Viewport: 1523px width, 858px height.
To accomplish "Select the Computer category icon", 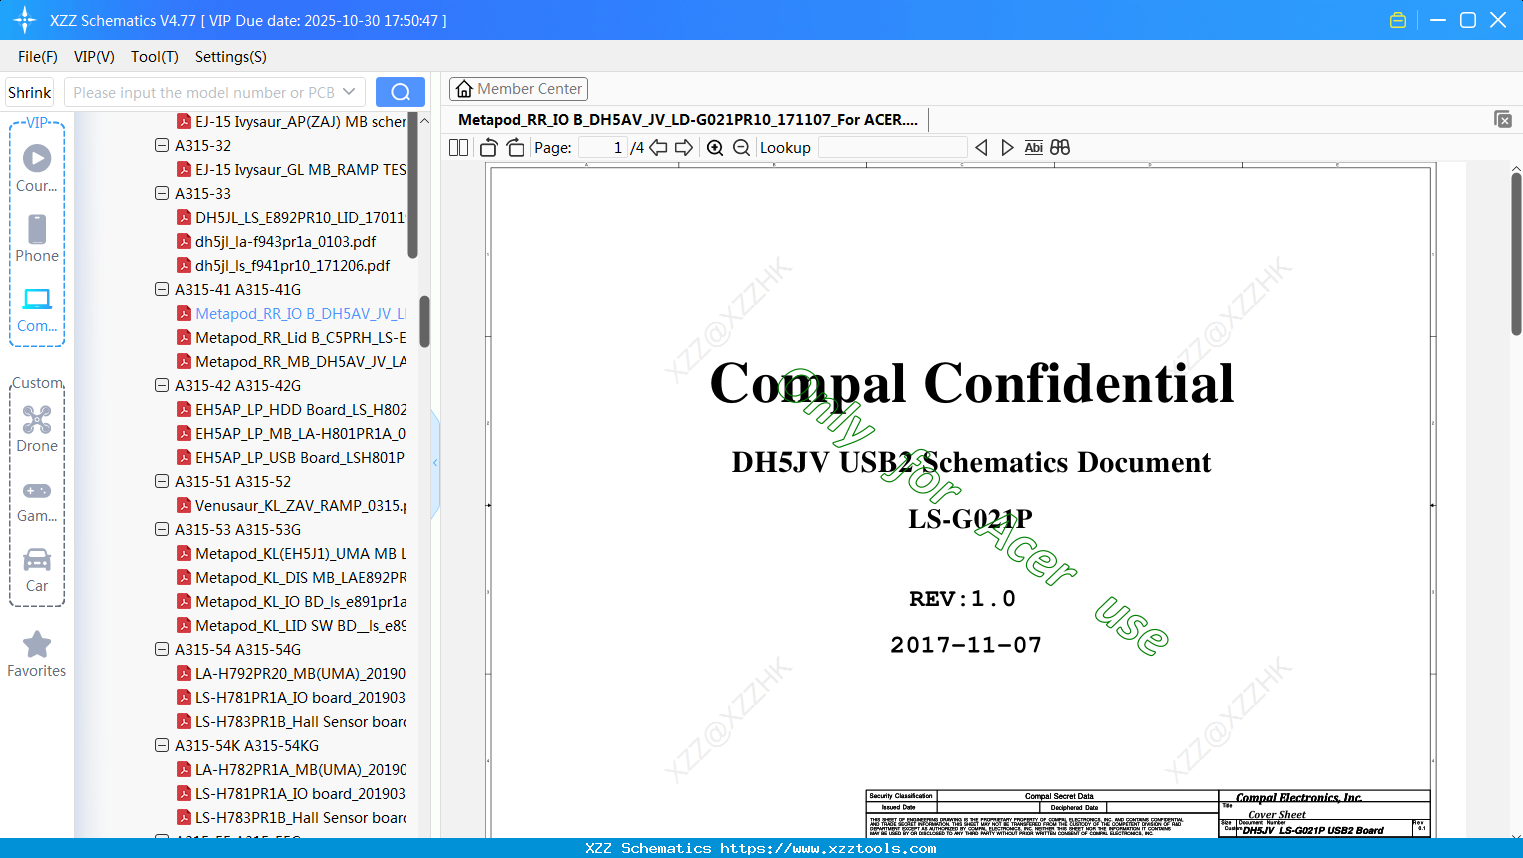I will (37, 310).
